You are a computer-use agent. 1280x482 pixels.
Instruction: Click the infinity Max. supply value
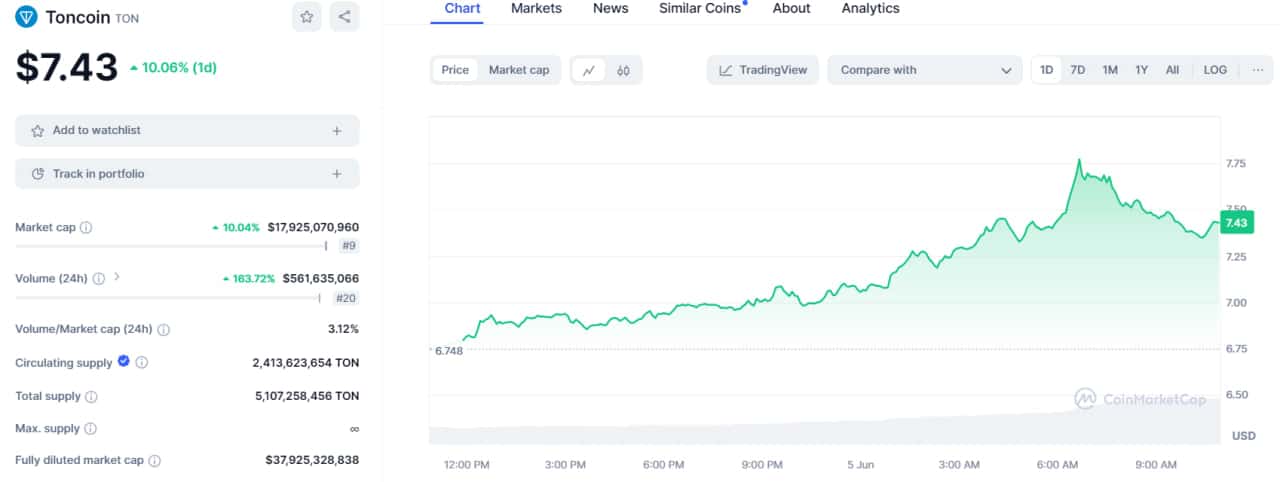[x=354, y=429]
